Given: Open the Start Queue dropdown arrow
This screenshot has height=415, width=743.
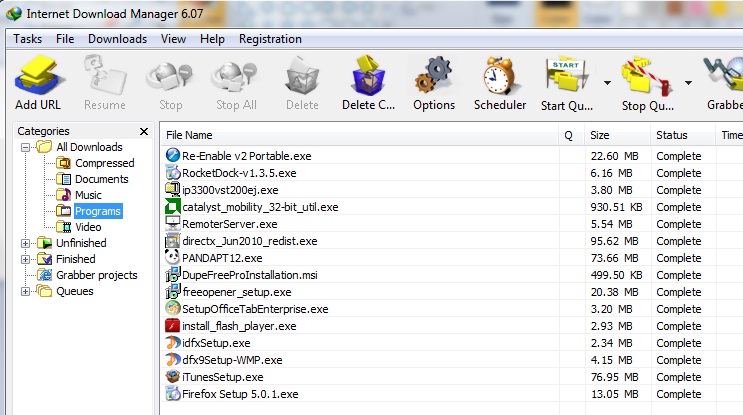Looking at the screenshot, I should click(x=607, y=83).
